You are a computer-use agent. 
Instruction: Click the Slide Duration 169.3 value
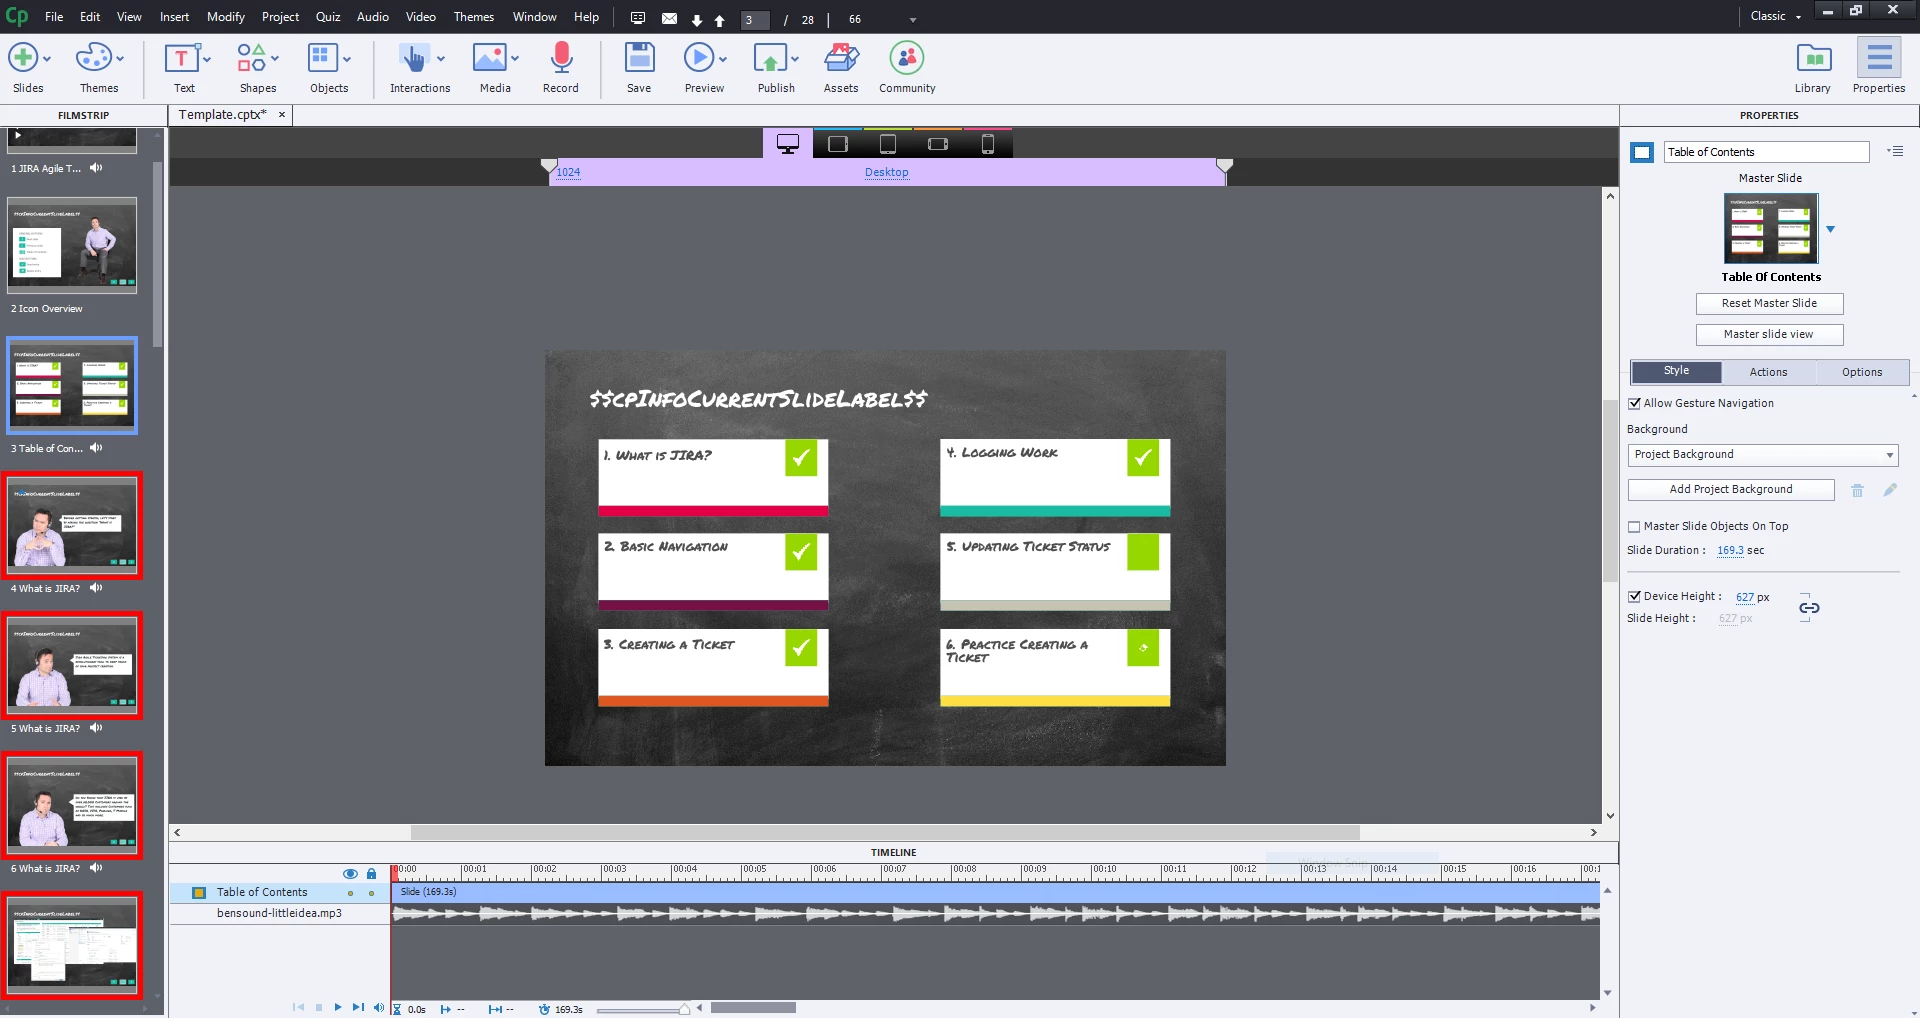(x=1730, y=551)
